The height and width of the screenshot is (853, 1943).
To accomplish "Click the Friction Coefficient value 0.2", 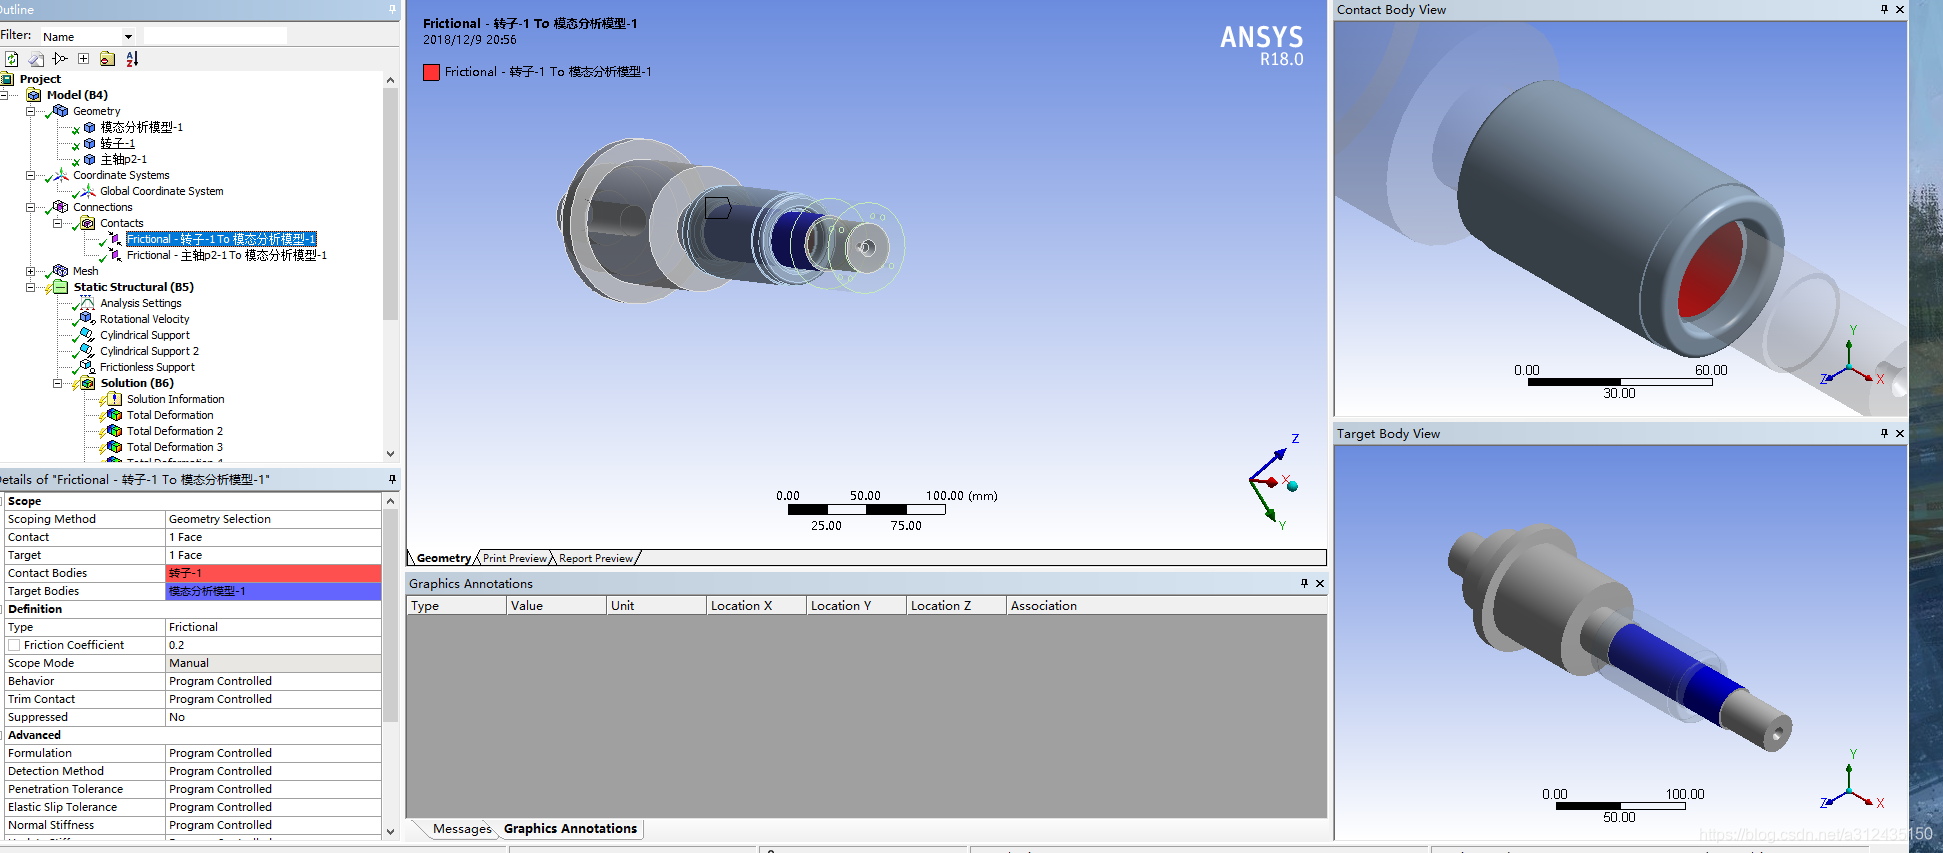I will [273, 645].
